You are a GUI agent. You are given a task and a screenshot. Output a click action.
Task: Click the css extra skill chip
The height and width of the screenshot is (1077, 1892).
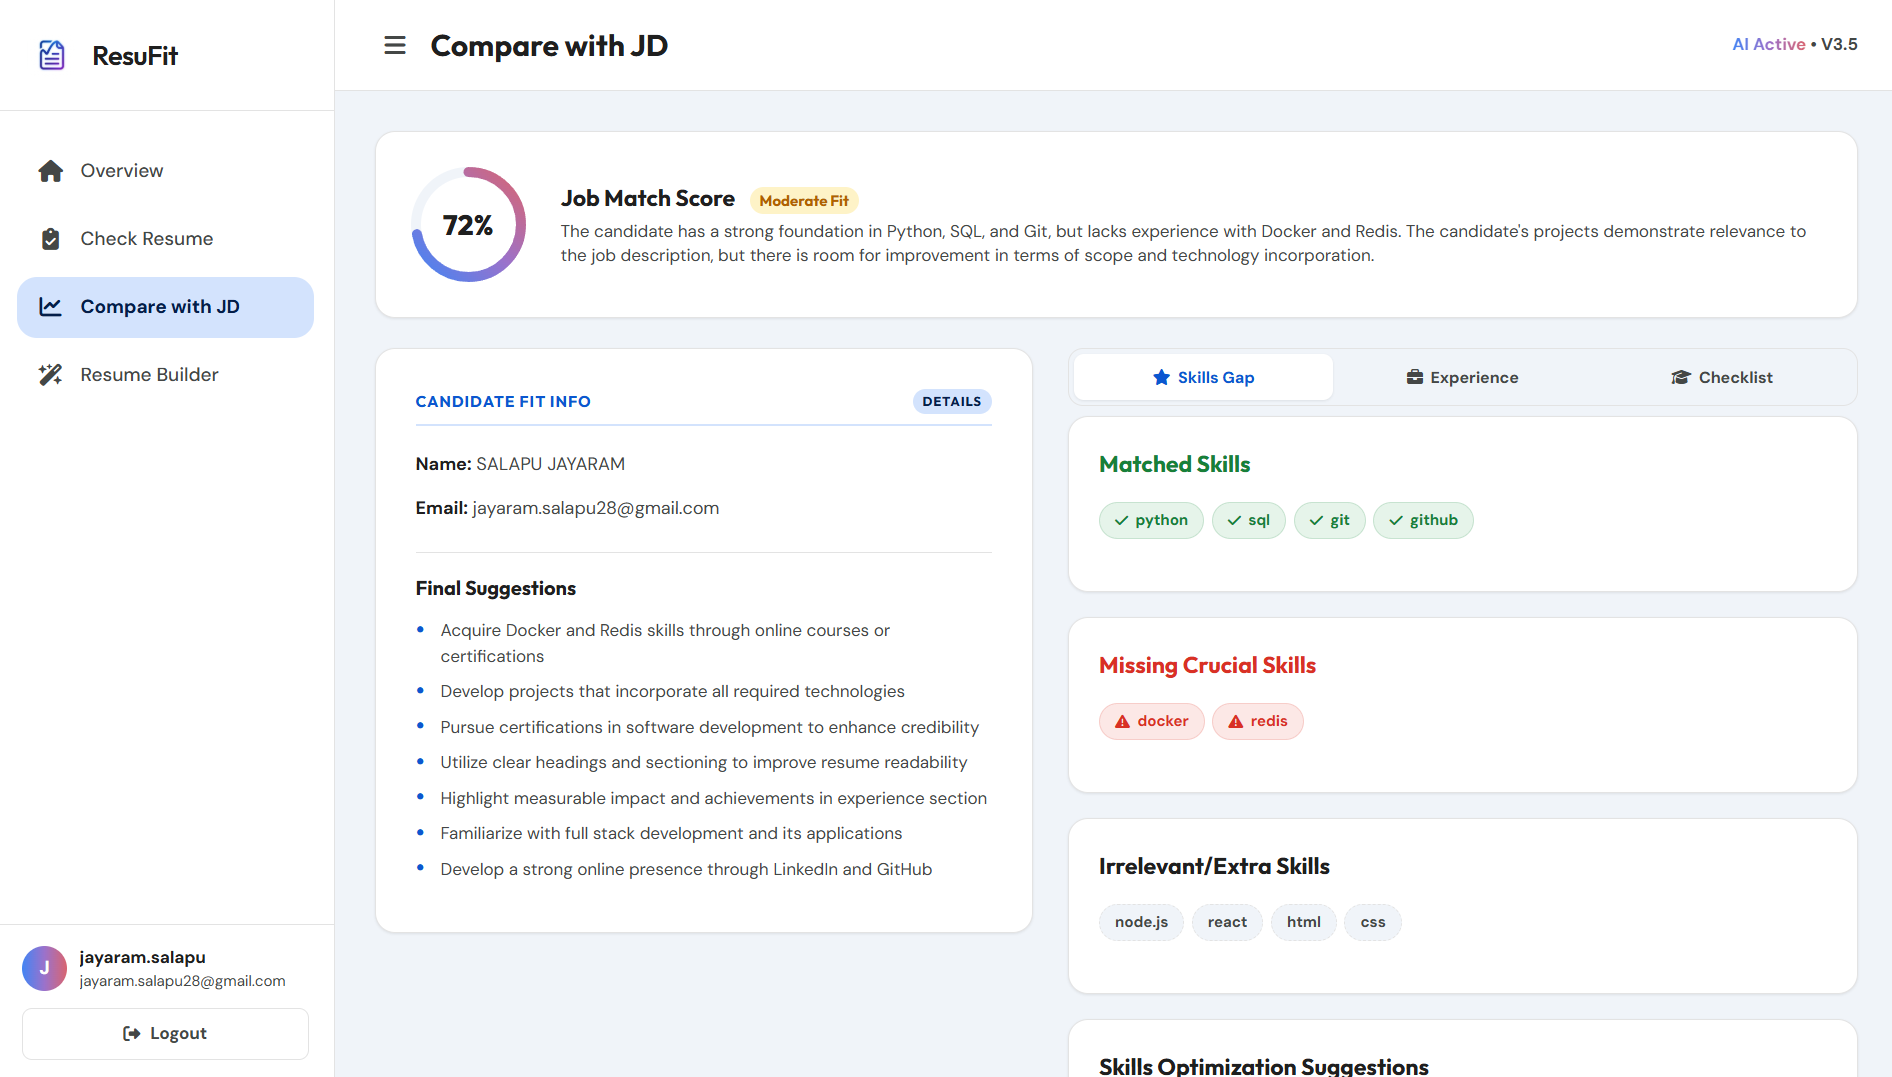[x=1373, y=922]
